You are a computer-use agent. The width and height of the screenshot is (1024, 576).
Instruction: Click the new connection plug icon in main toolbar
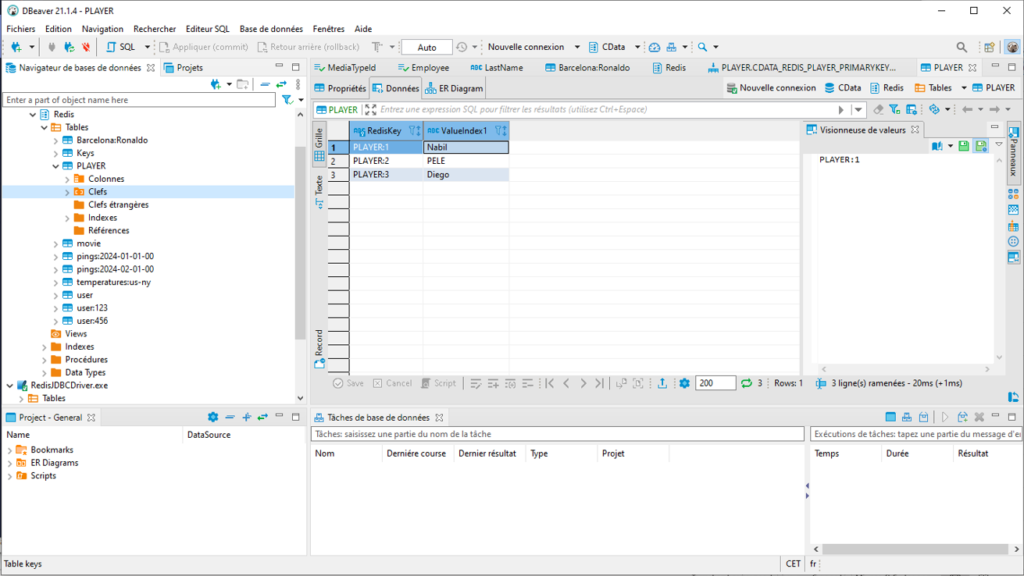pos(16,47)
